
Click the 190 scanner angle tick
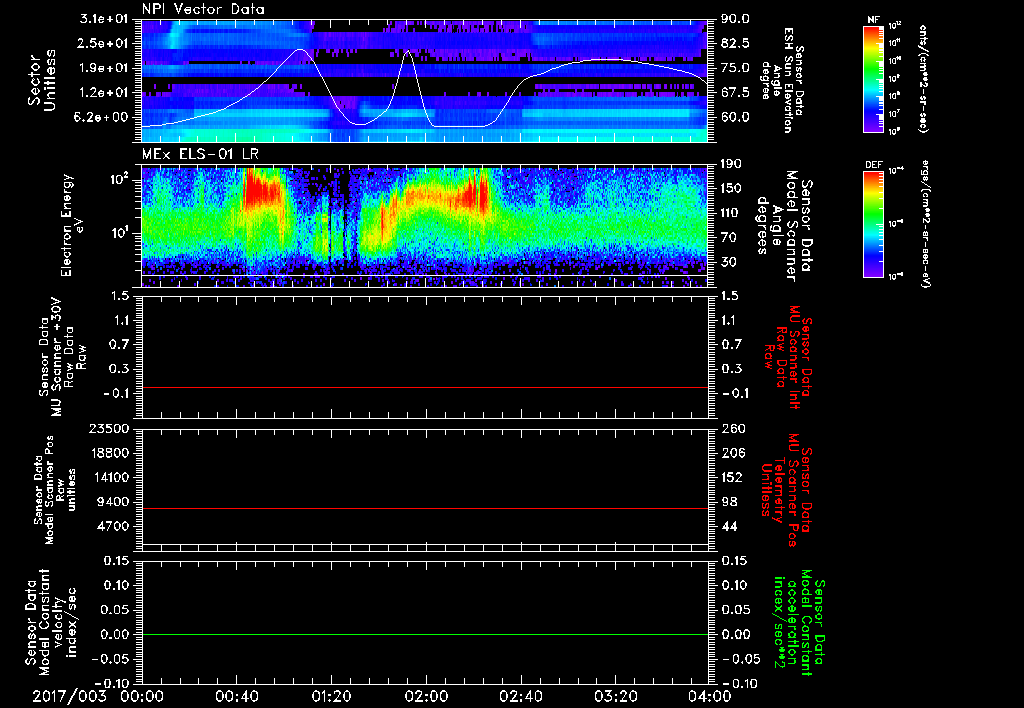coord(731,164)
